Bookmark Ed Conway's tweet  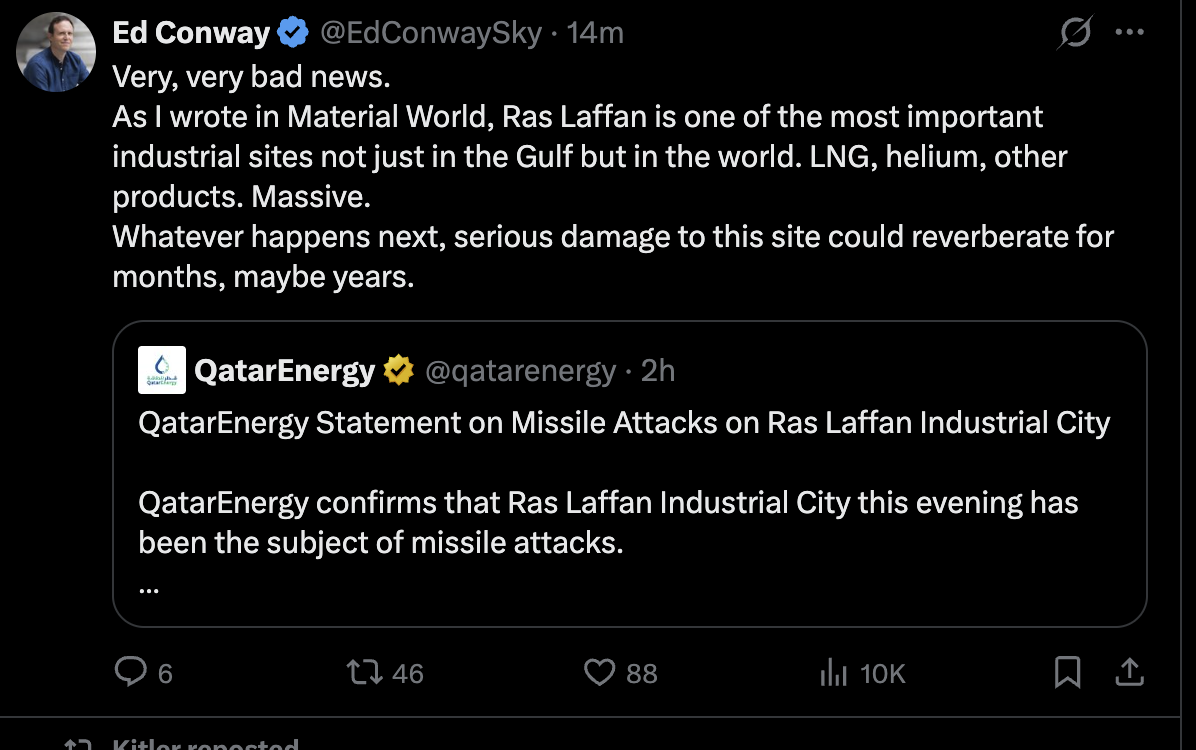click(x=1067, y=672)
